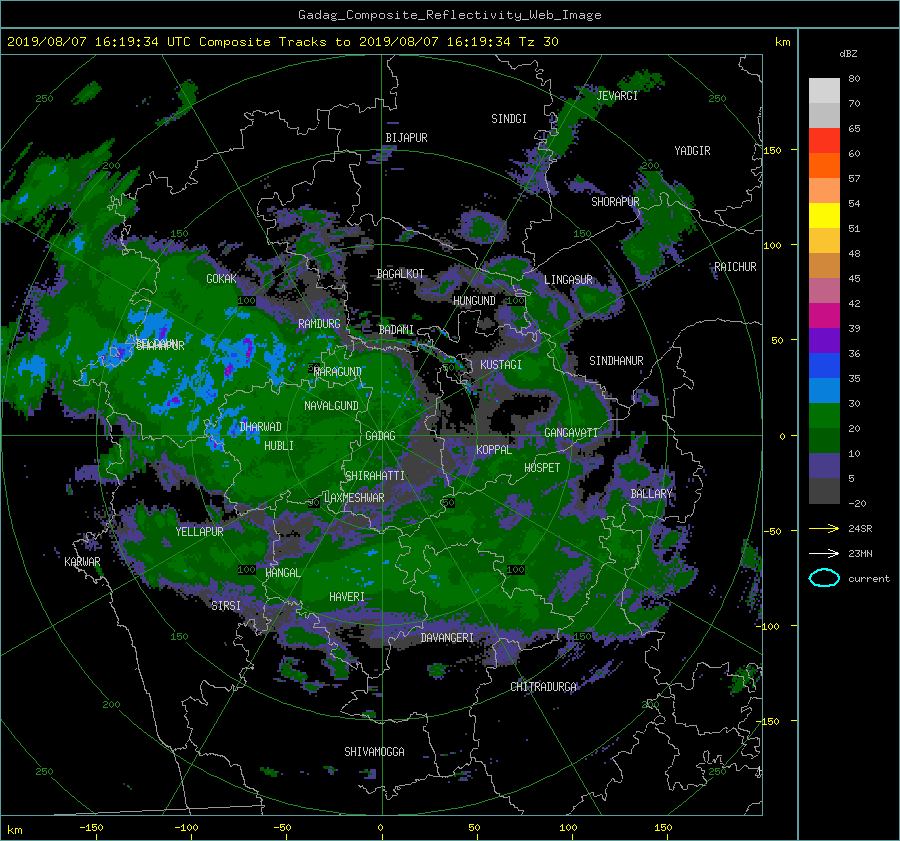This screenshot has width=900, height=841.
Task: Click the Gadag_Composite_Reflectivity_Web_Image title
Action: coord(449,15)
